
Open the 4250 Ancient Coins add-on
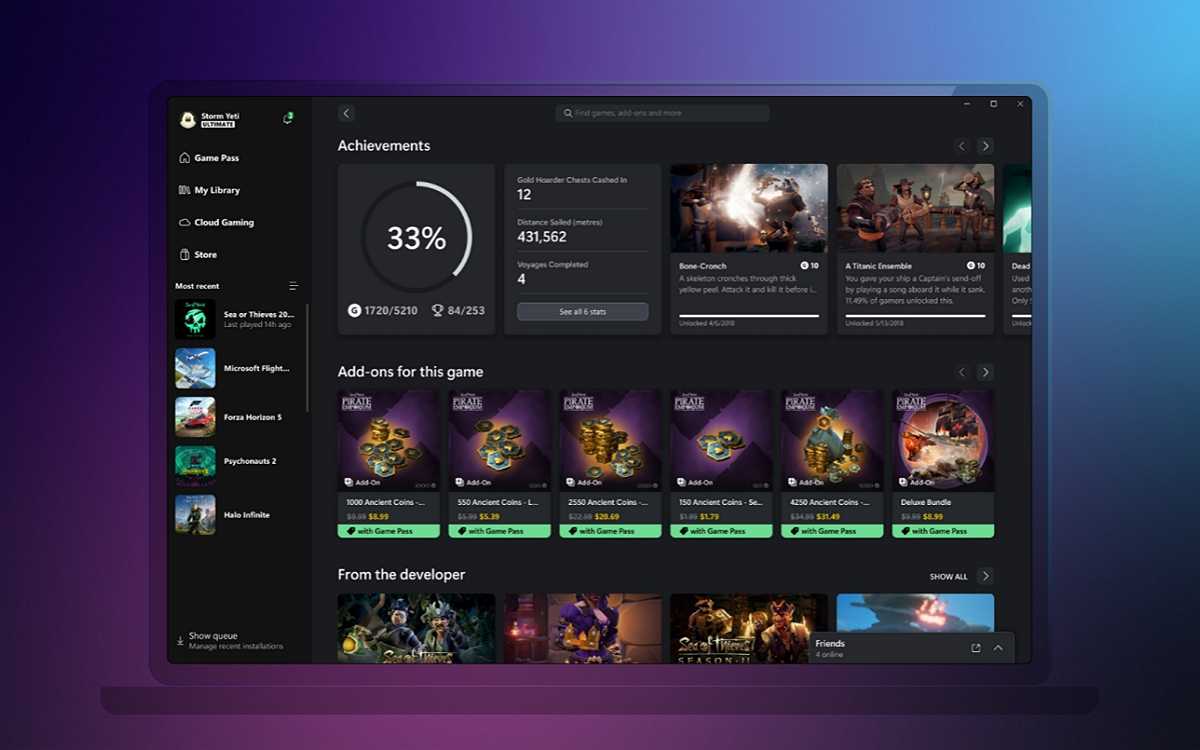pyautogui.click(x=832, y=464)
